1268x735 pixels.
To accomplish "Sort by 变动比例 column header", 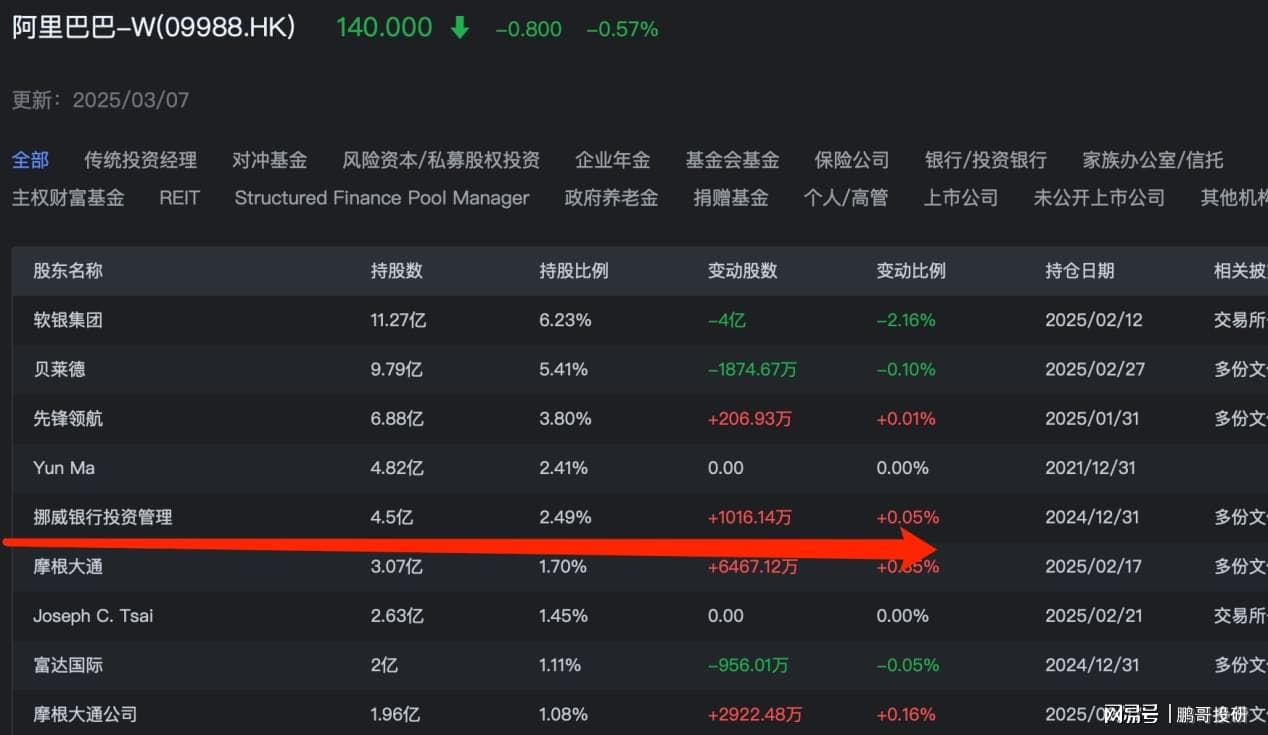I will coord(911,271).
